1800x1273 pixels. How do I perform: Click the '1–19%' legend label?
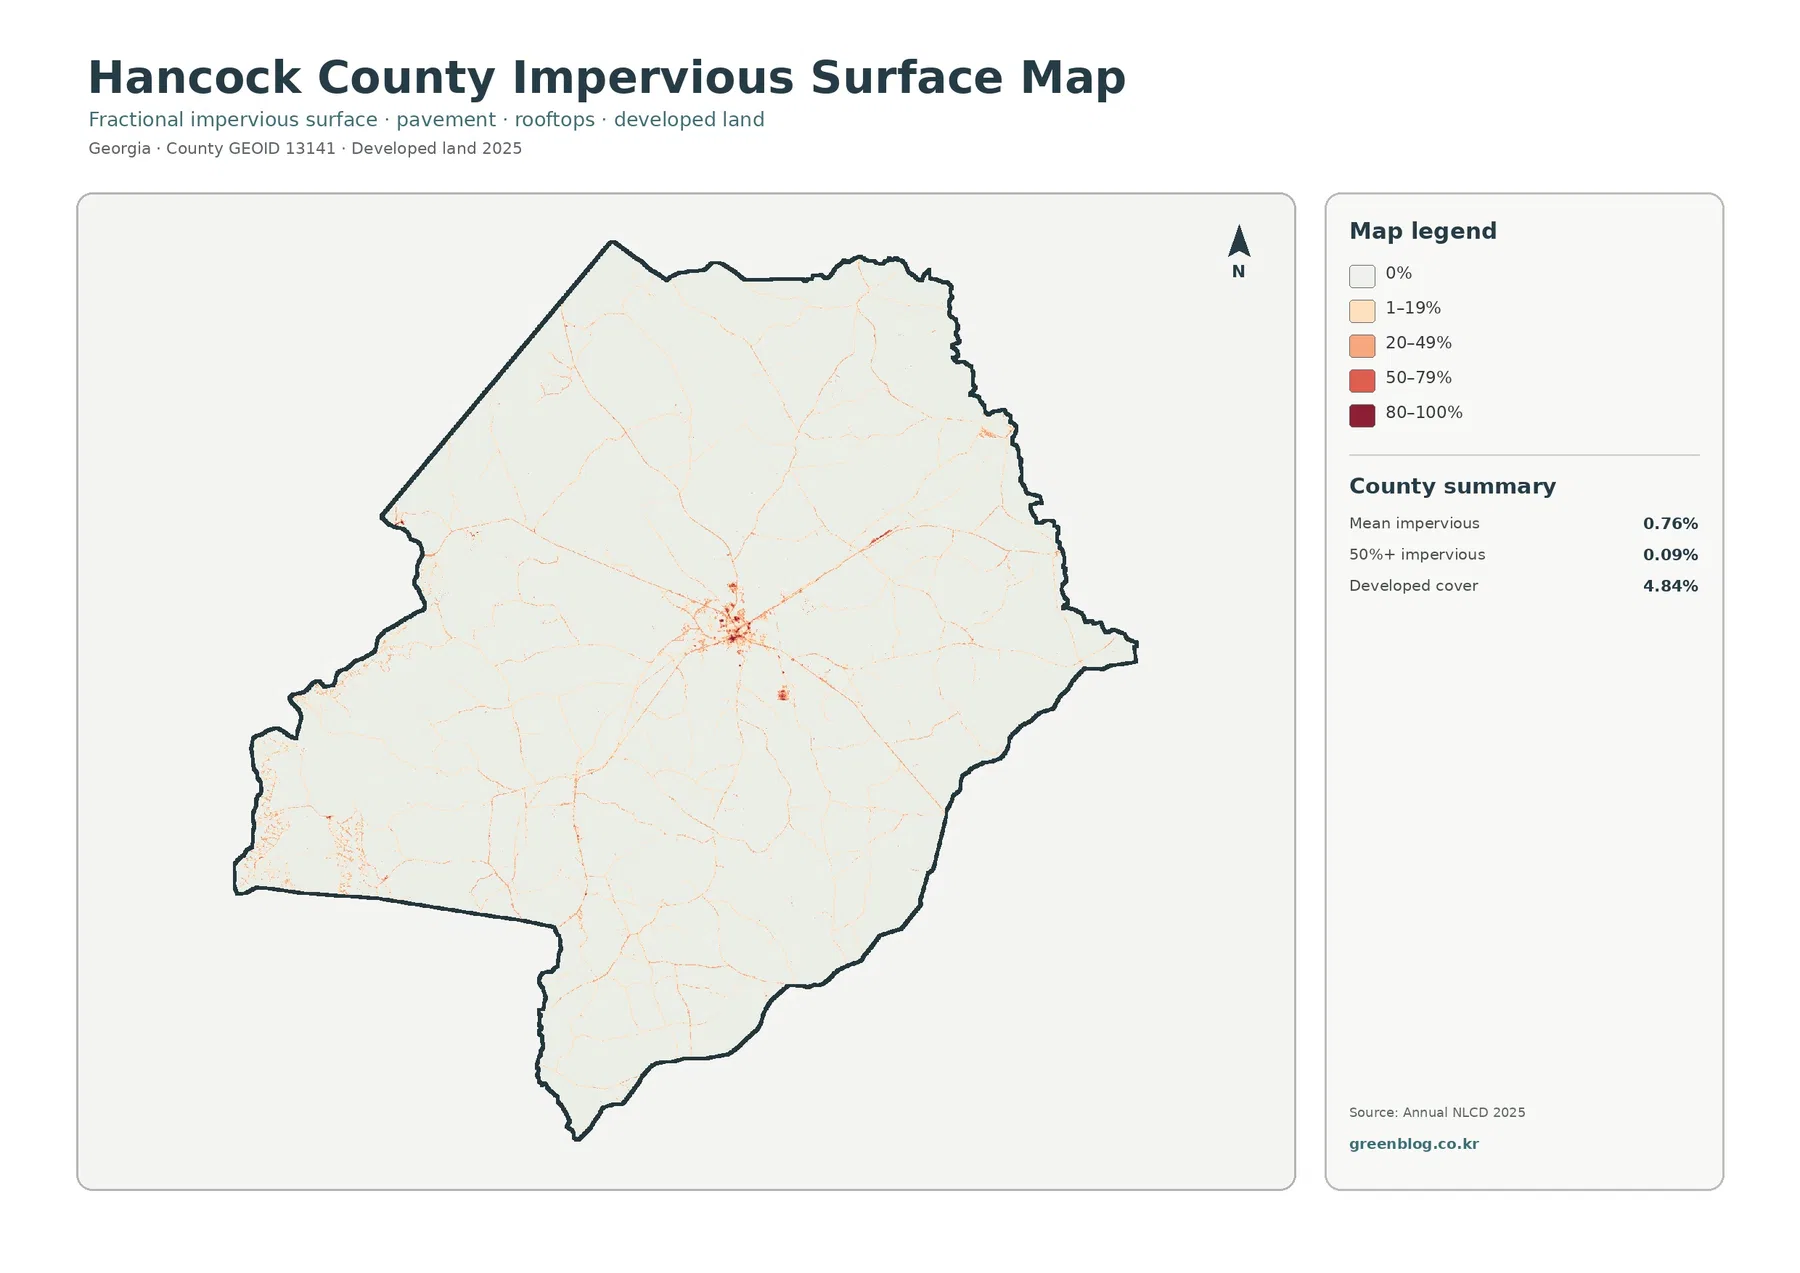coord(1413,308)
